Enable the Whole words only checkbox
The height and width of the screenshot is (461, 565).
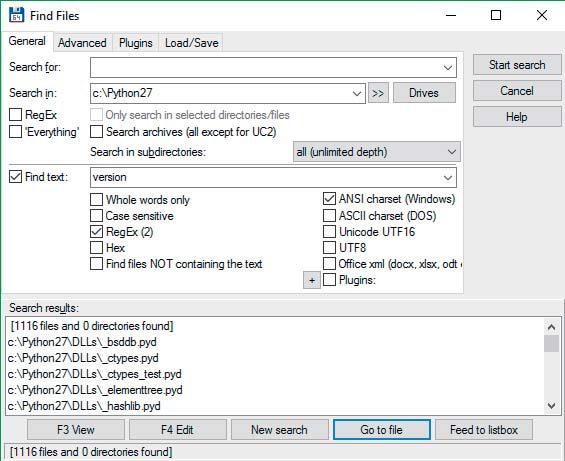[x=96, y=200]
